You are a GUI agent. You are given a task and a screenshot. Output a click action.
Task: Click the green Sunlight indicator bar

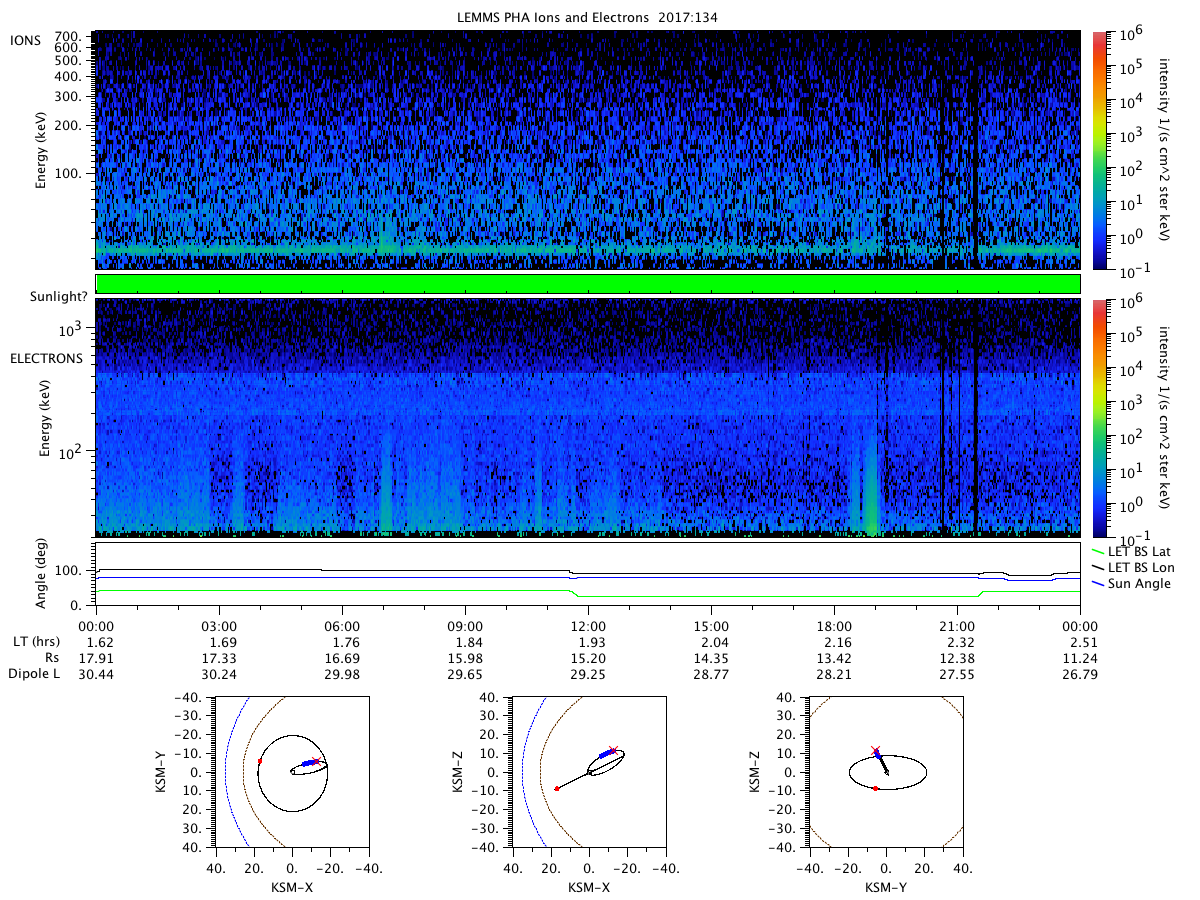pos(588,284)
